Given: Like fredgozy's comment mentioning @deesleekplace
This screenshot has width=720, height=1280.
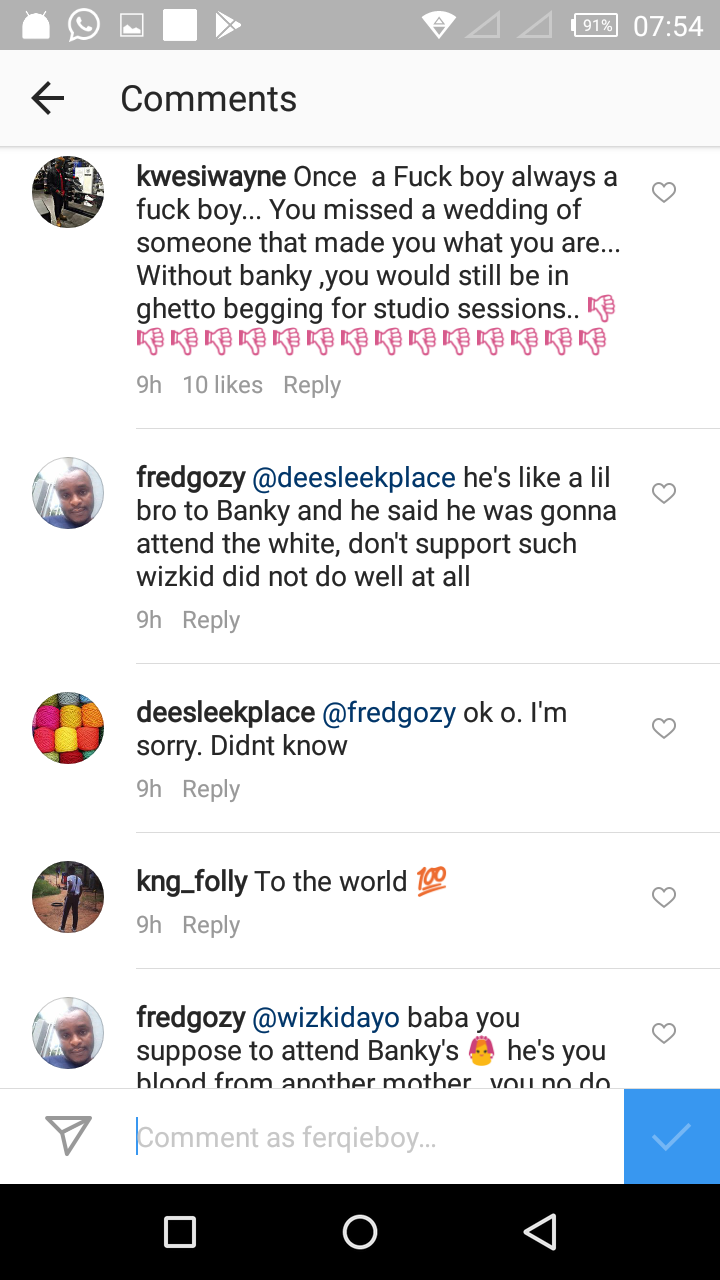Looking at the screenshot, I should pos(664,493).
